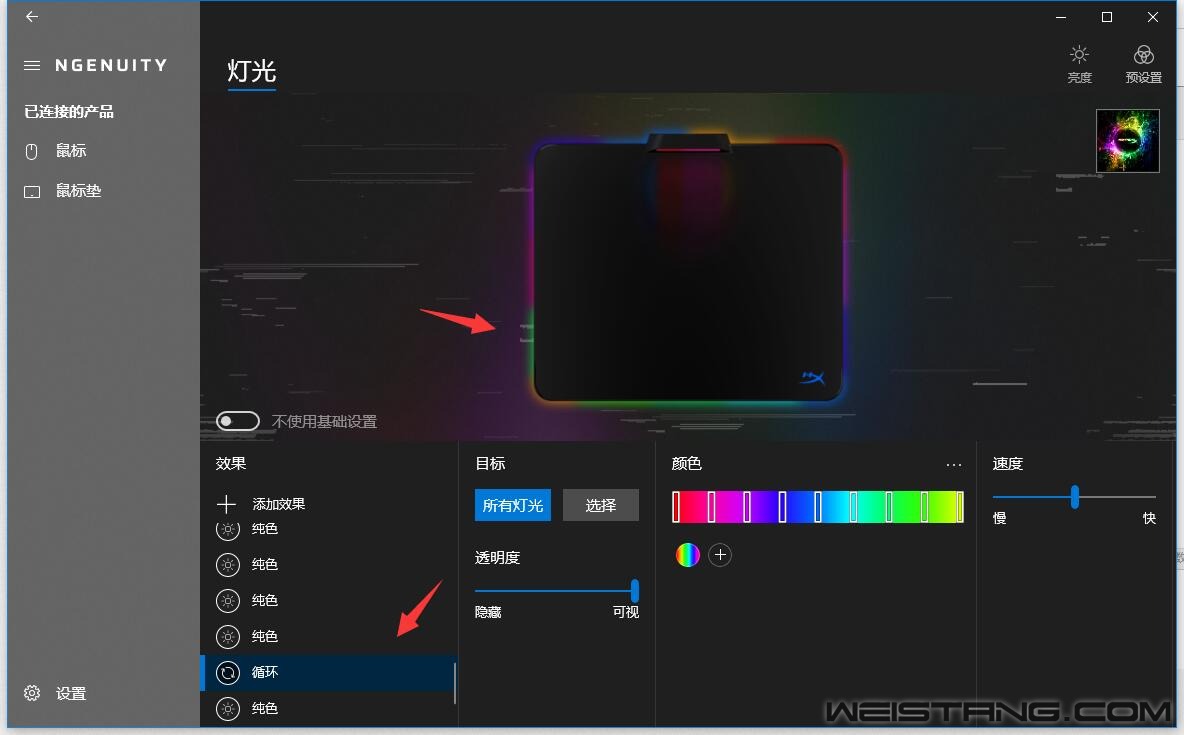Pick the round rainbow color swatch
Screen dimensions: 1184x735
click(x=687, y=555)
